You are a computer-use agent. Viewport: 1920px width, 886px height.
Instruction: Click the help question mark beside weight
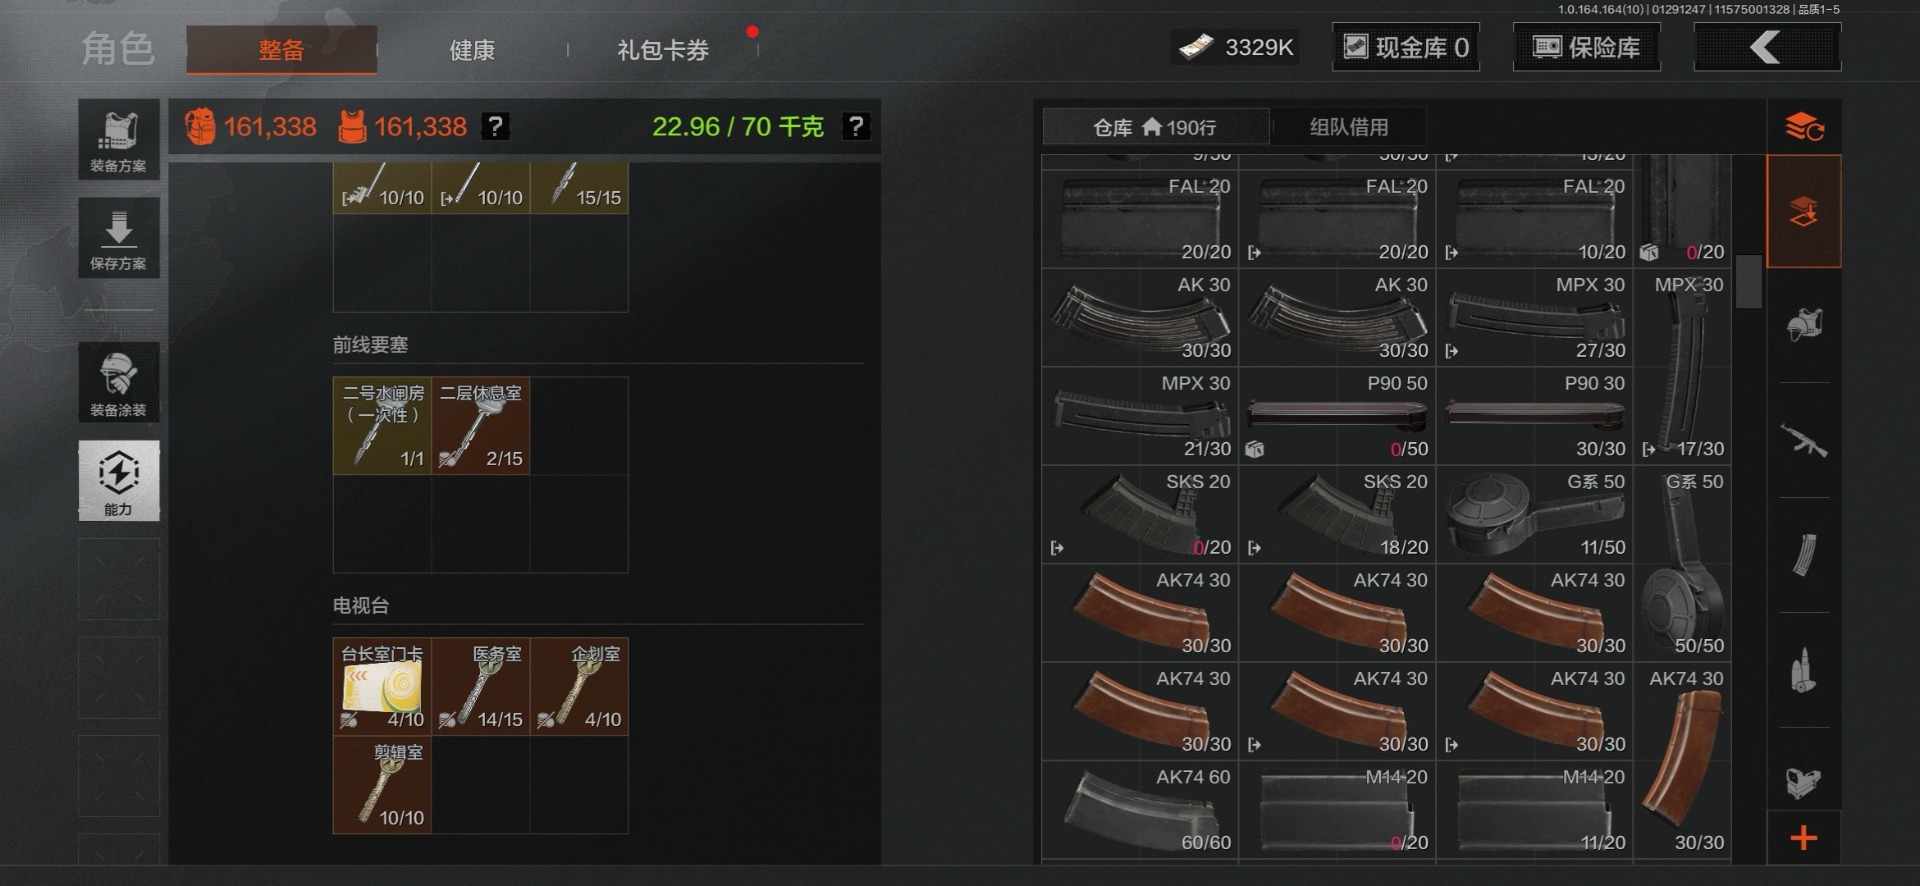click(856, 127)
